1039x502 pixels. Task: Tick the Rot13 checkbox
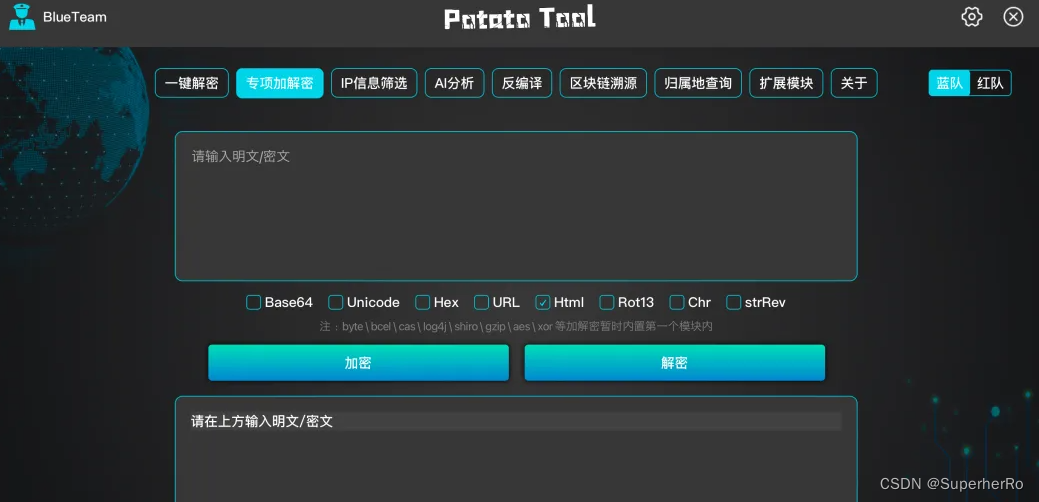pyautogui.click(x=606, y=303)
